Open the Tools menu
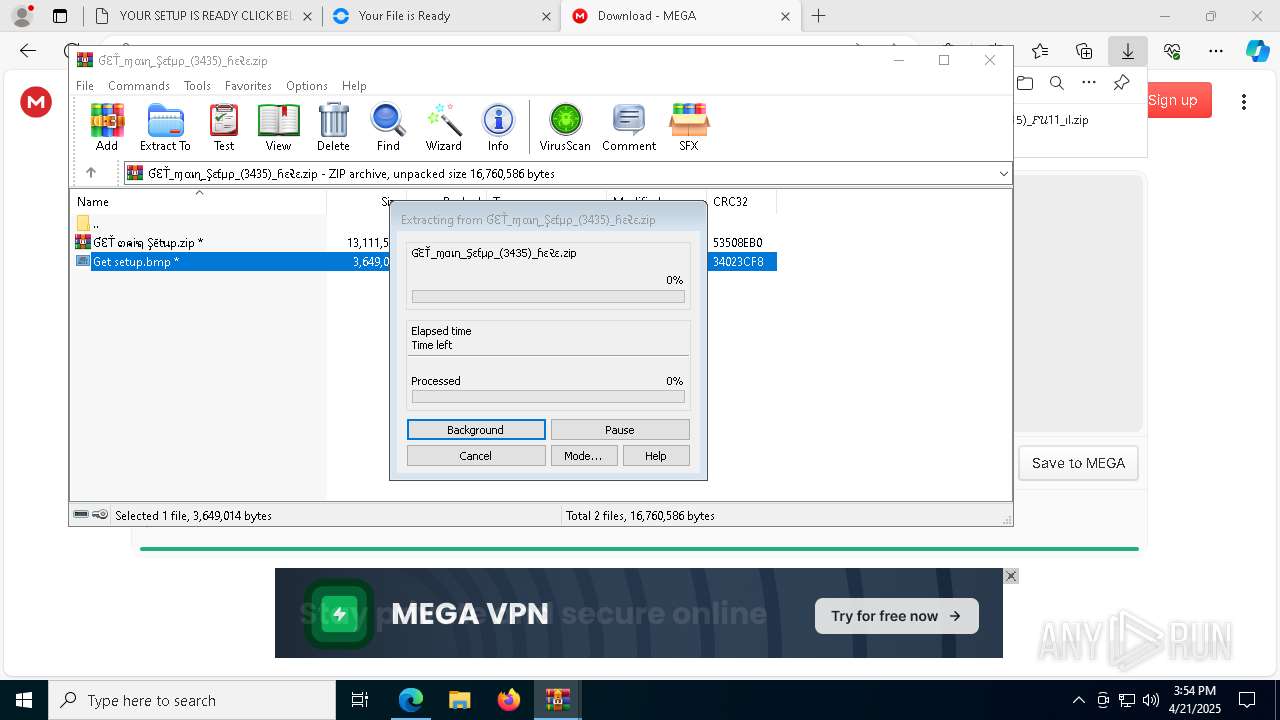 coord(197,86)
